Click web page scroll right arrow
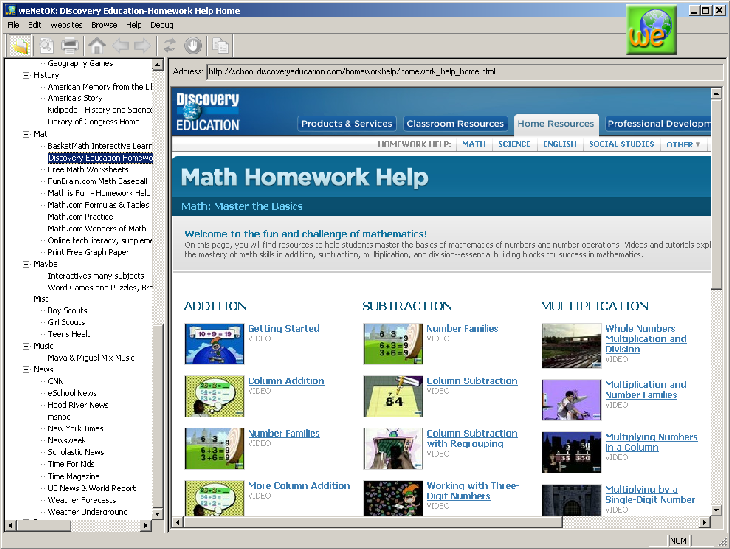 click(705, 522)
